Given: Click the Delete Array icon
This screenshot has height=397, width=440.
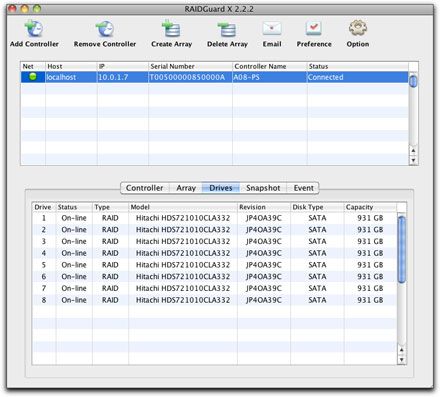Looking at the screenshot, I should (x=227, y=29).
